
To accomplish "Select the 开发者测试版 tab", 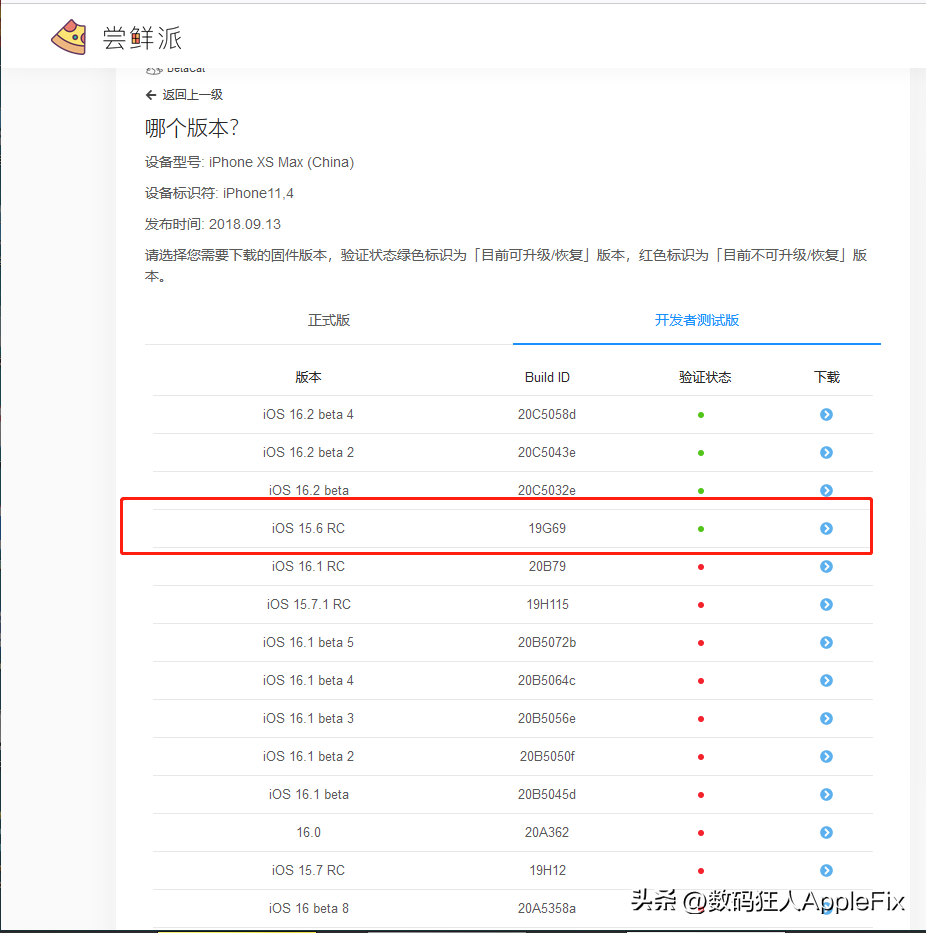I will pos(696,320).
